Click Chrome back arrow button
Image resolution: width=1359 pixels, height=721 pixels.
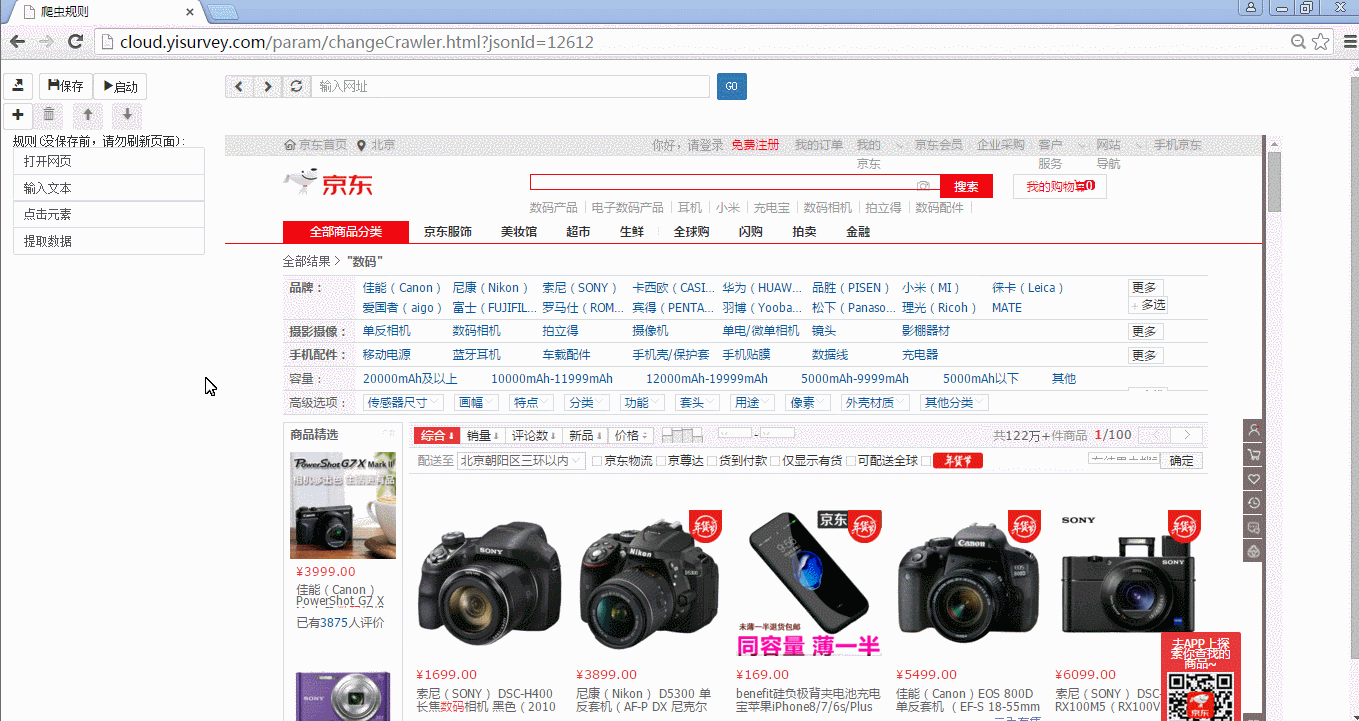[x=17, y=42]
